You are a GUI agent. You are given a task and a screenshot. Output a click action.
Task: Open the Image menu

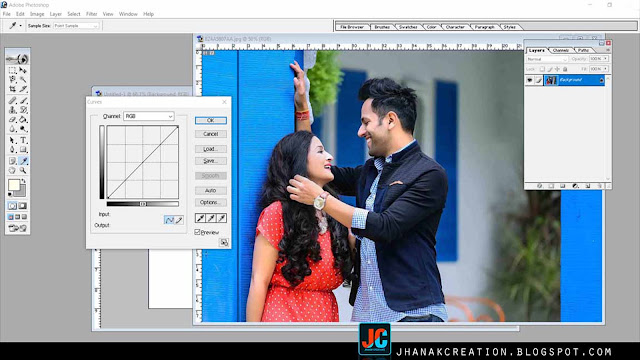(37, 14)
